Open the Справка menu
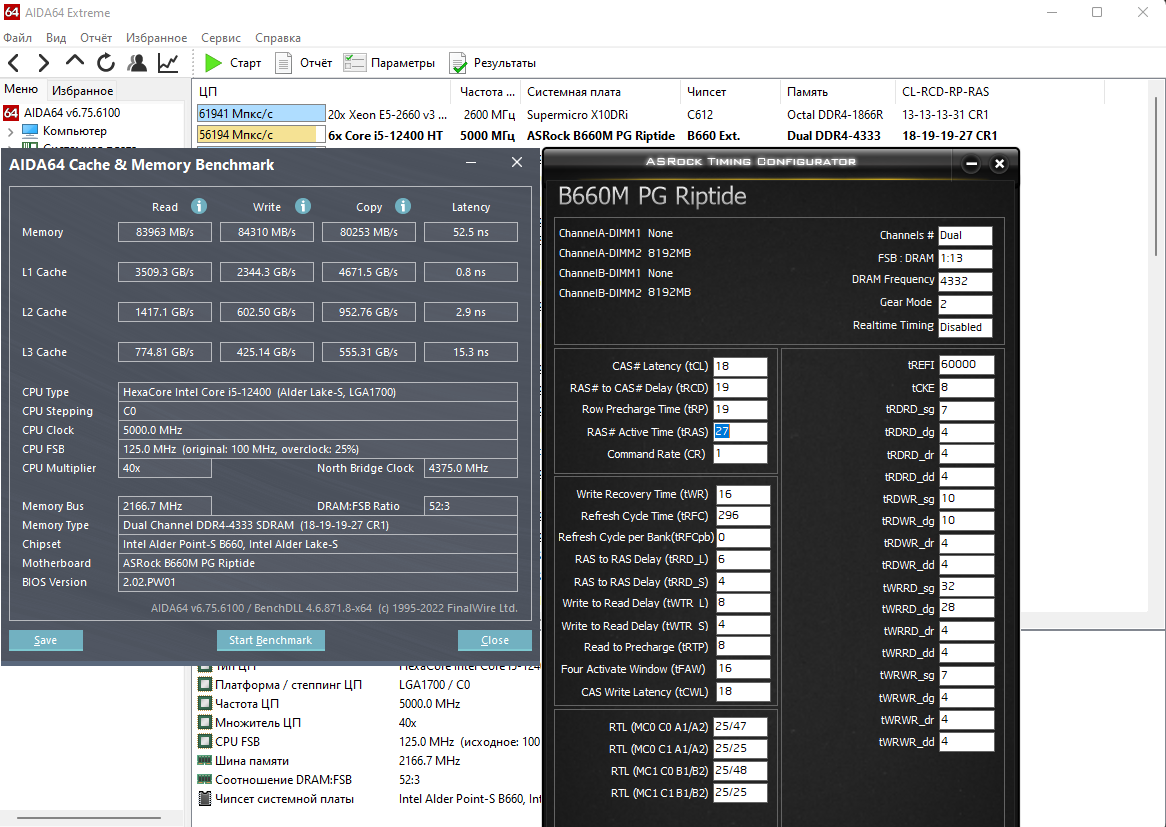This screenshot has height=827, width=1166. pyautogui.click(x=278, y=38)
